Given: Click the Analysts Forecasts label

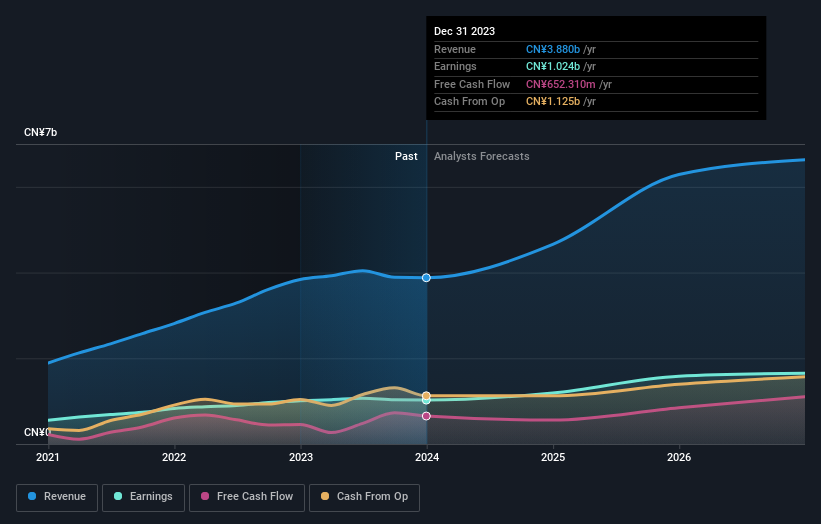Looking at the screenshot, I should tap(481, 156).
